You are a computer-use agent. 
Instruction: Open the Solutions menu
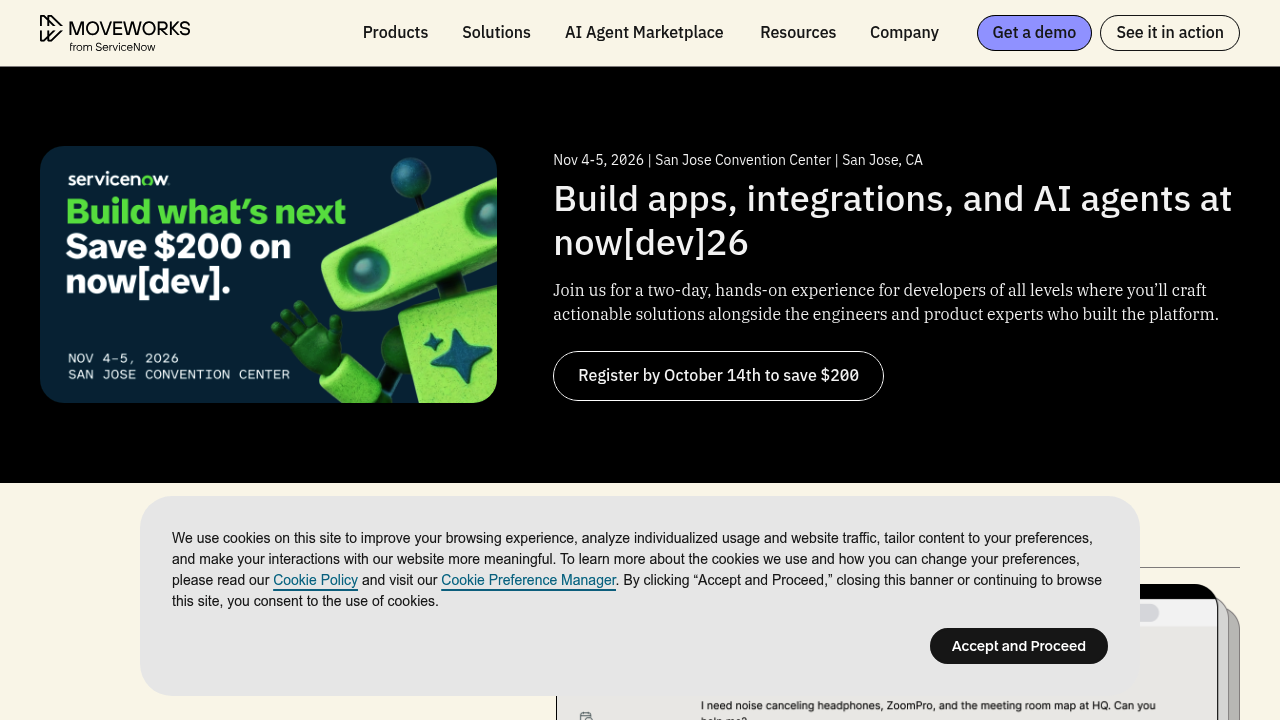pyautogui.click(x=496, y=33)
